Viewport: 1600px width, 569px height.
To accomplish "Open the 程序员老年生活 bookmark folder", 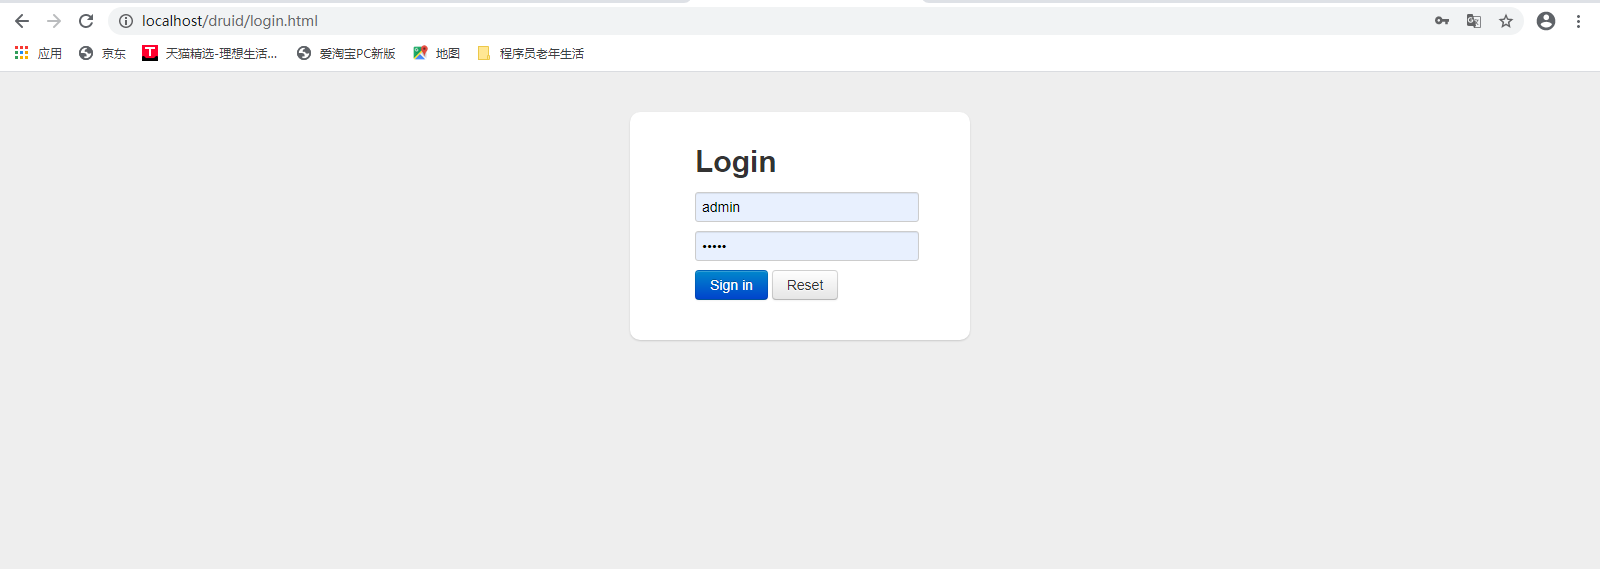I will pyautogui.click(x=531, y=53).
